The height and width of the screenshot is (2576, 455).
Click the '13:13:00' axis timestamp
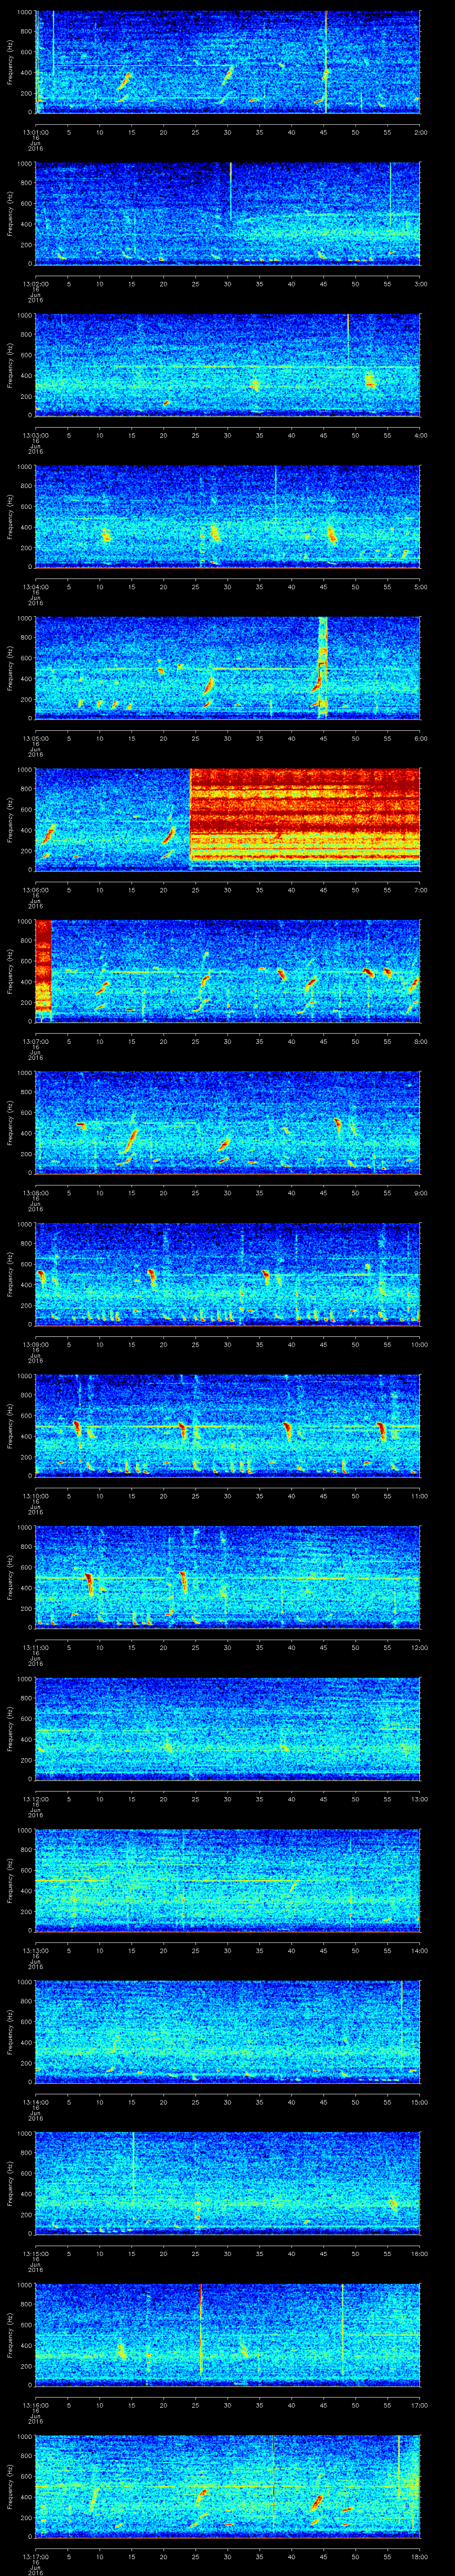click(x=35, y=1950)
